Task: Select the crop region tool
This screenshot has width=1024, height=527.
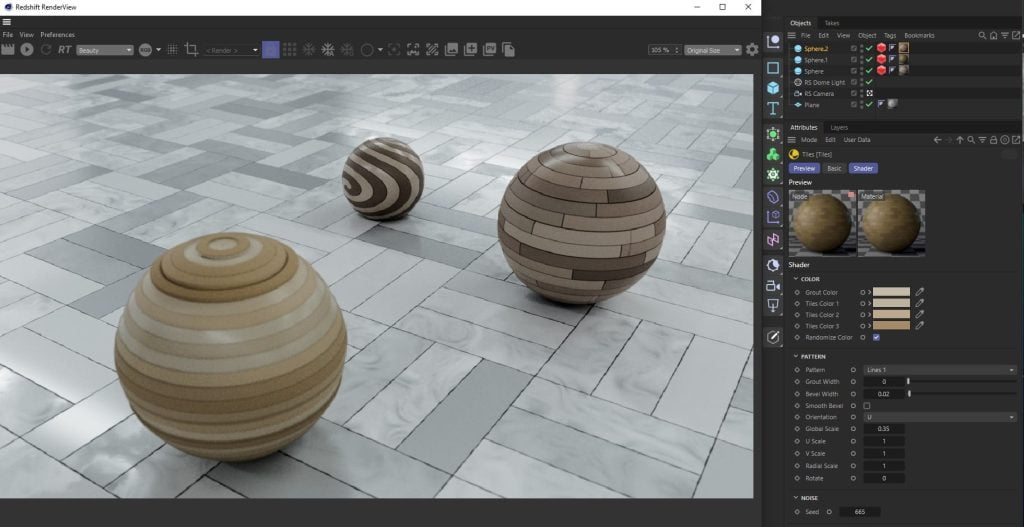Action: pos(191,49)
